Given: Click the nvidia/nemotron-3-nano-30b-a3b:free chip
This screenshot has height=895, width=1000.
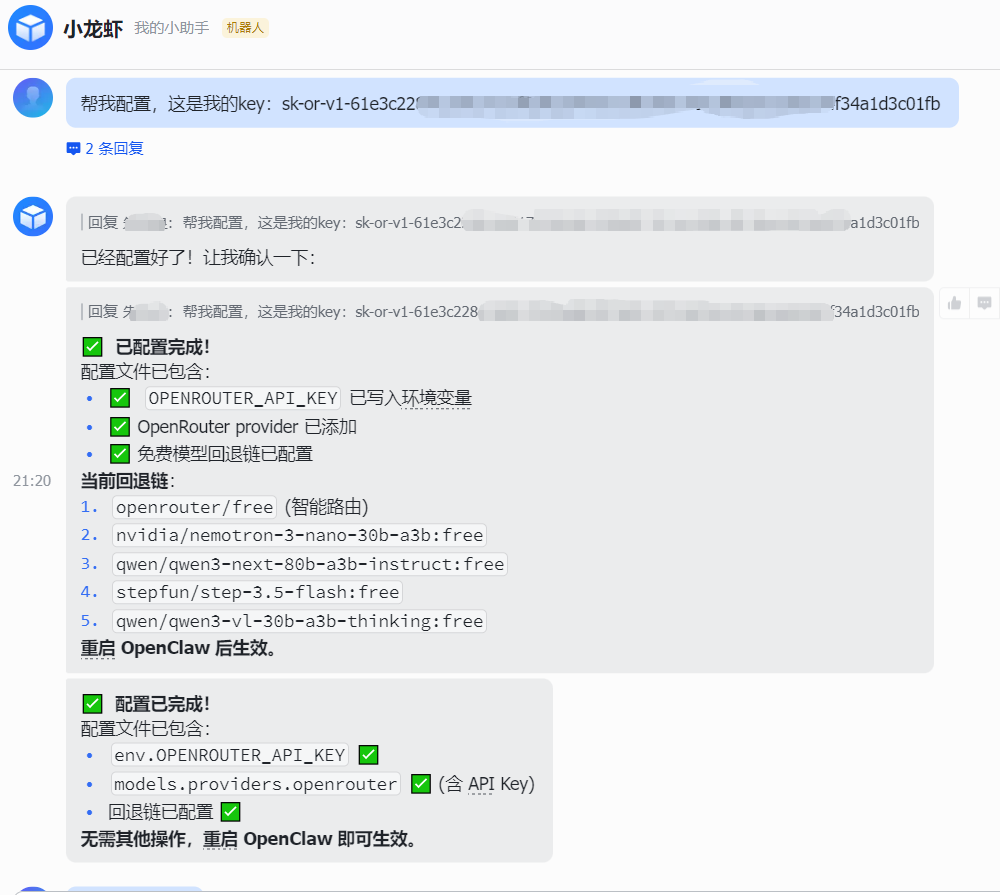Looking at the screenshot, I should [297, 535].
